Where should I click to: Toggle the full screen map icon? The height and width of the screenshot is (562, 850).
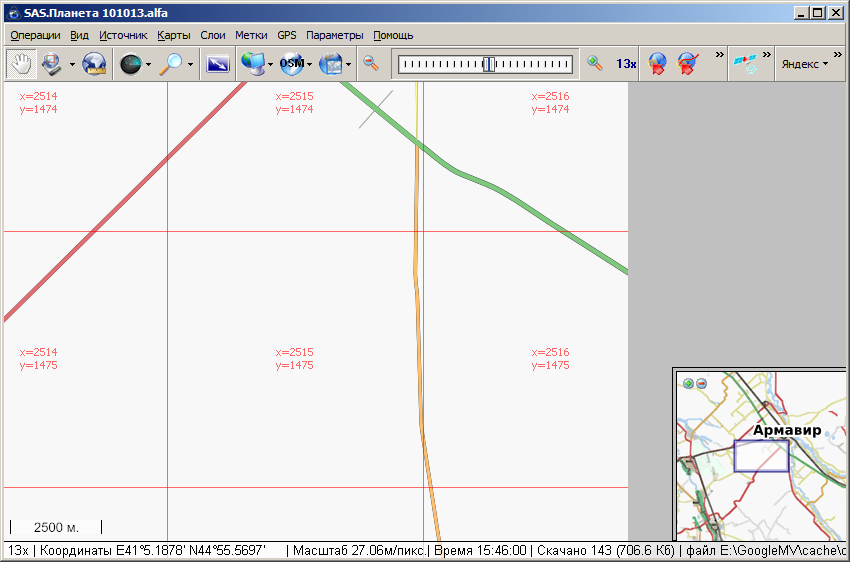[217, 64]
